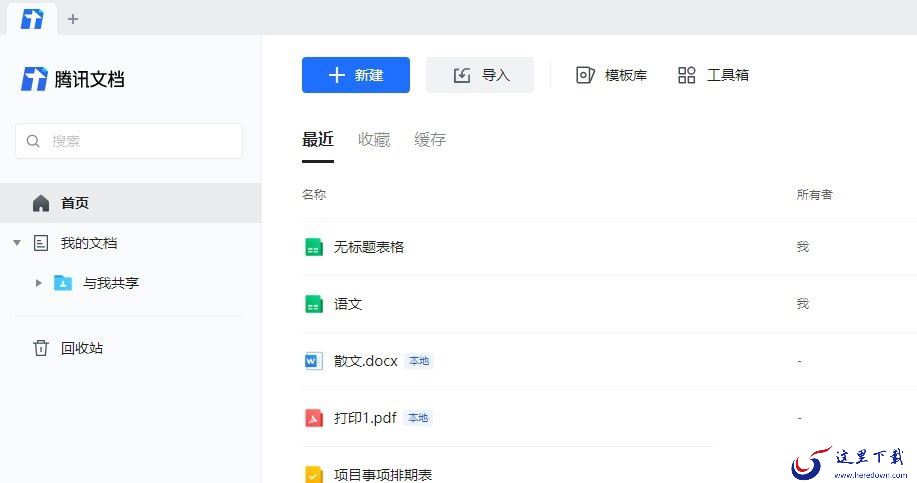The width and height of the screenshot is (917, 483).
Task: Open the 无标题表格 file
Action: tap(369, 247)
